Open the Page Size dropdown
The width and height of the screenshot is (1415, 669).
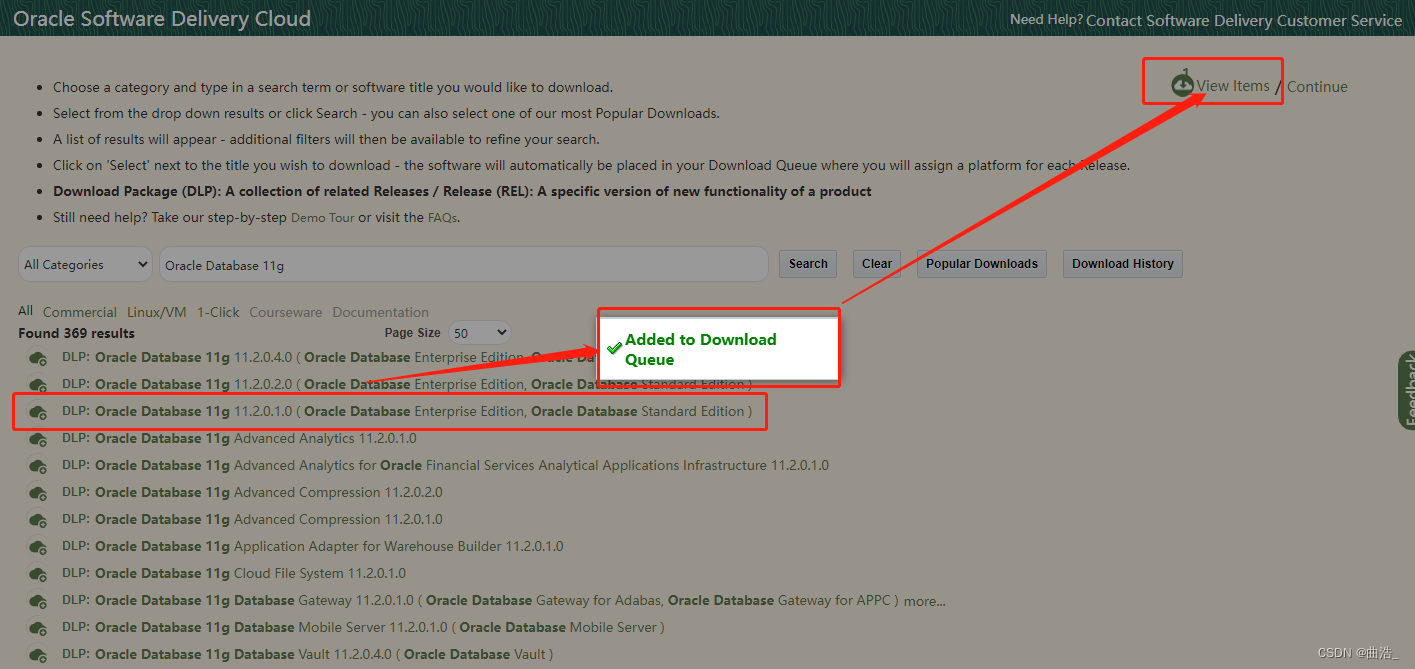[480, 333]
